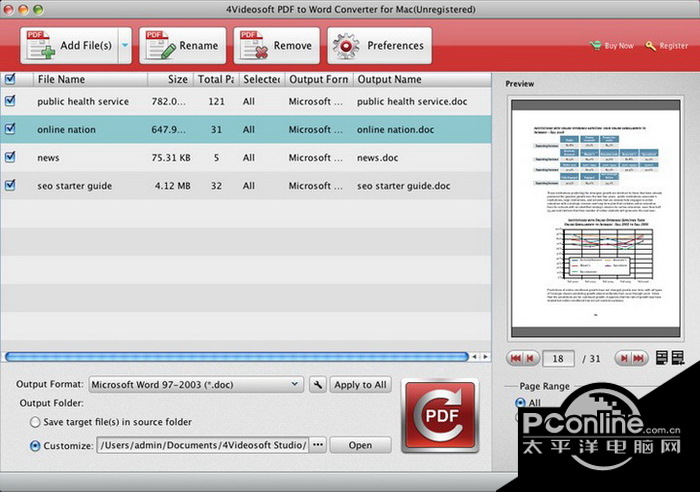Click the second page-layout icon with arrow

(678, 358)
